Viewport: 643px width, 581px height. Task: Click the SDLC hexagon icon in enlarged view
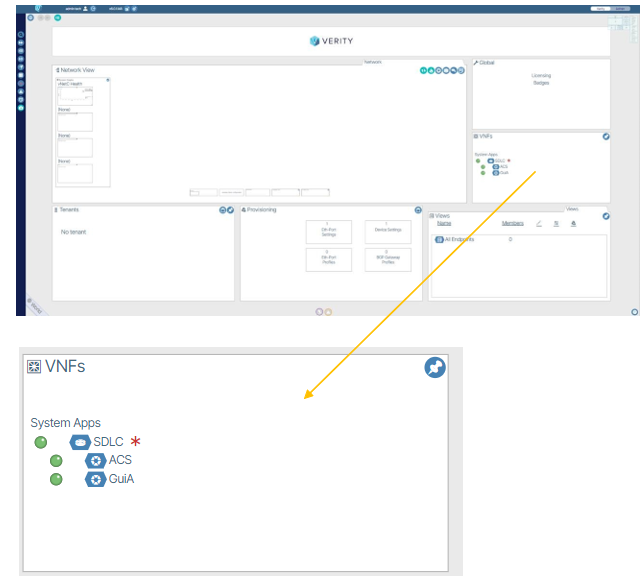click(80, 442)
